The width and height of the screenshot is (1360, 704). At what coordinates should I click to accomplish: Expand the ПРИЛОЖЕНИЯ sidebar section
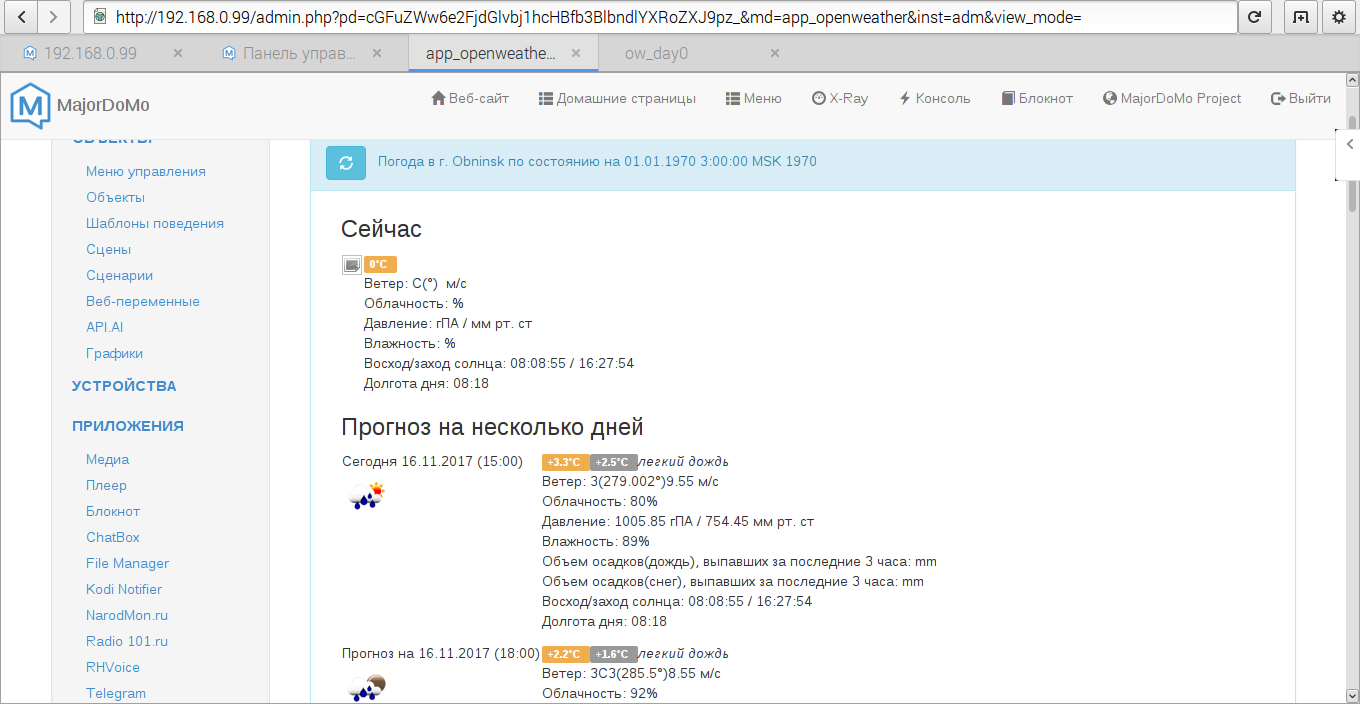pyautogui.click(x=128, y=425)
